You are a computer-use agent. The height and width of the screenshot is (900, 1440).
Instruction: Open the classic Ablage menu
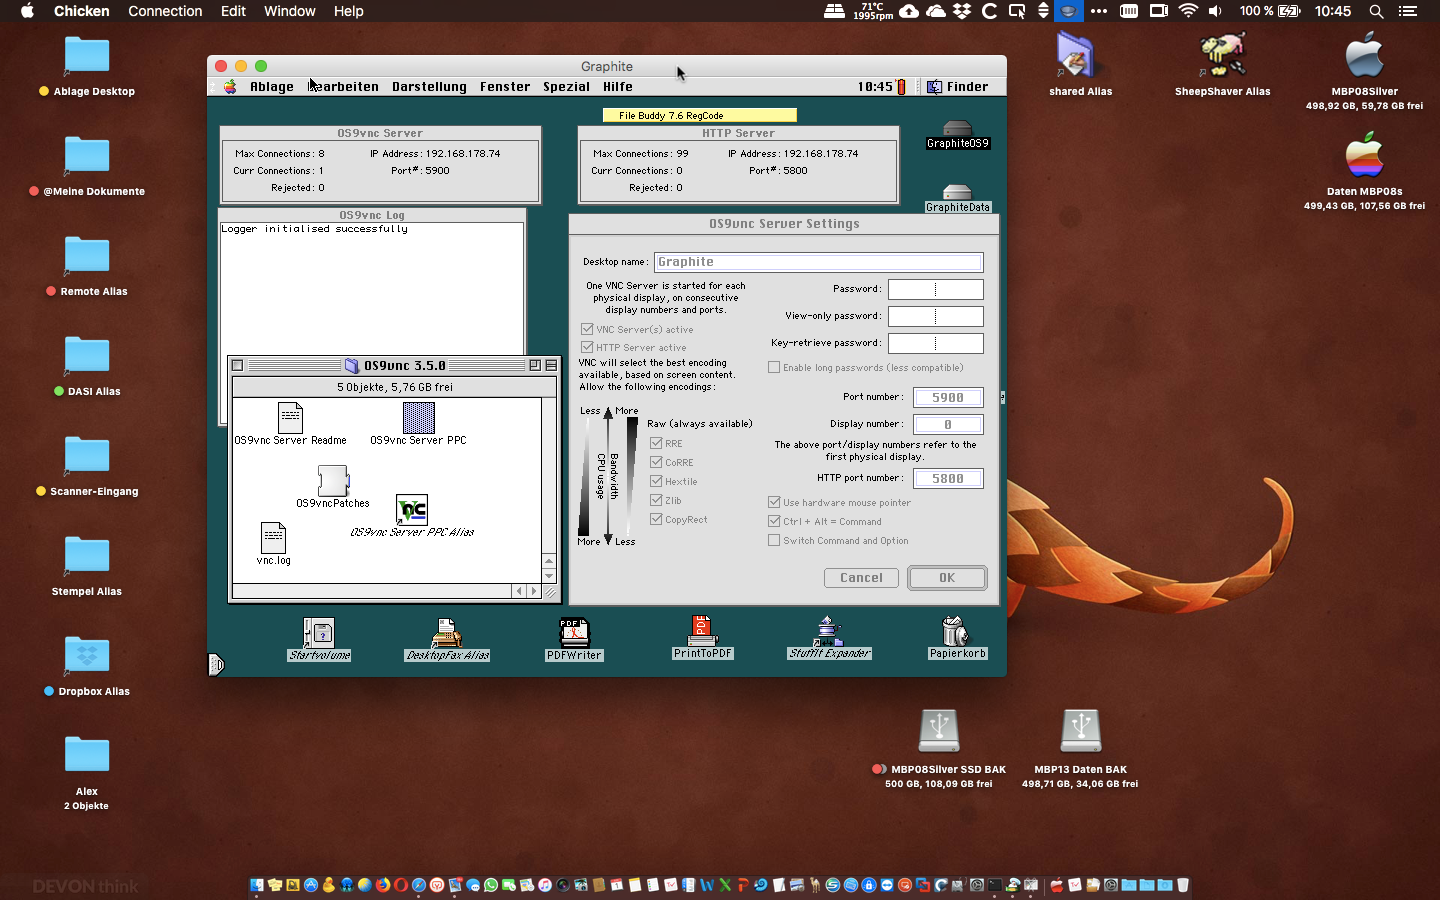click(272, 87)
